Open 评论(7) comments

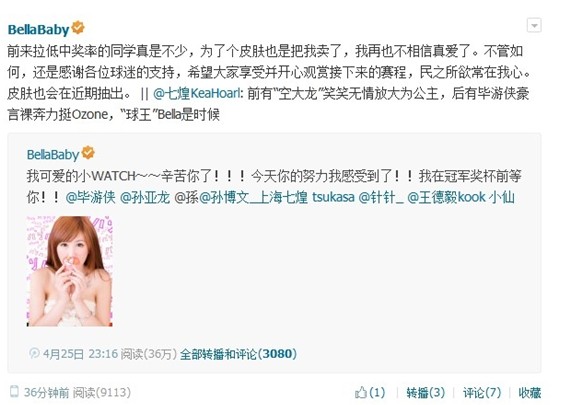coord(482,392)
